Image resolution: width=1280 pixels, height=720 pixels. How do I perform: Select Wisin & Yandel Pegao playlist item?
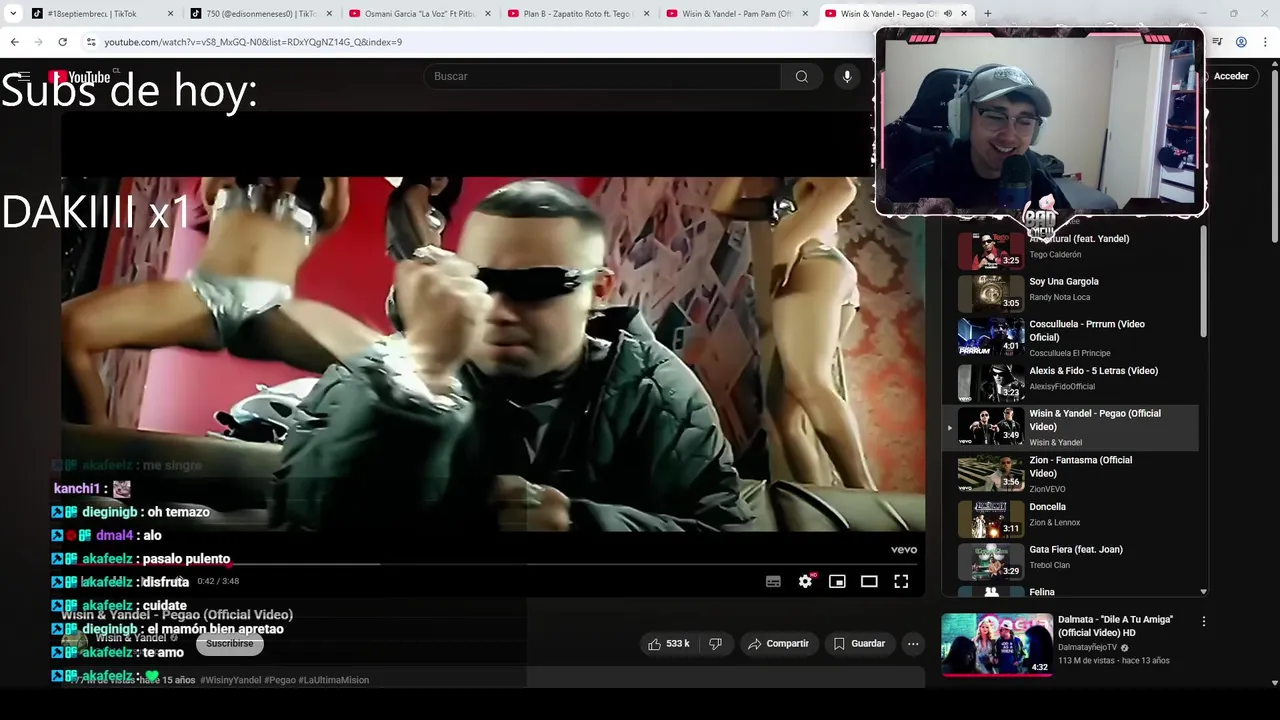click(1070, 427)
